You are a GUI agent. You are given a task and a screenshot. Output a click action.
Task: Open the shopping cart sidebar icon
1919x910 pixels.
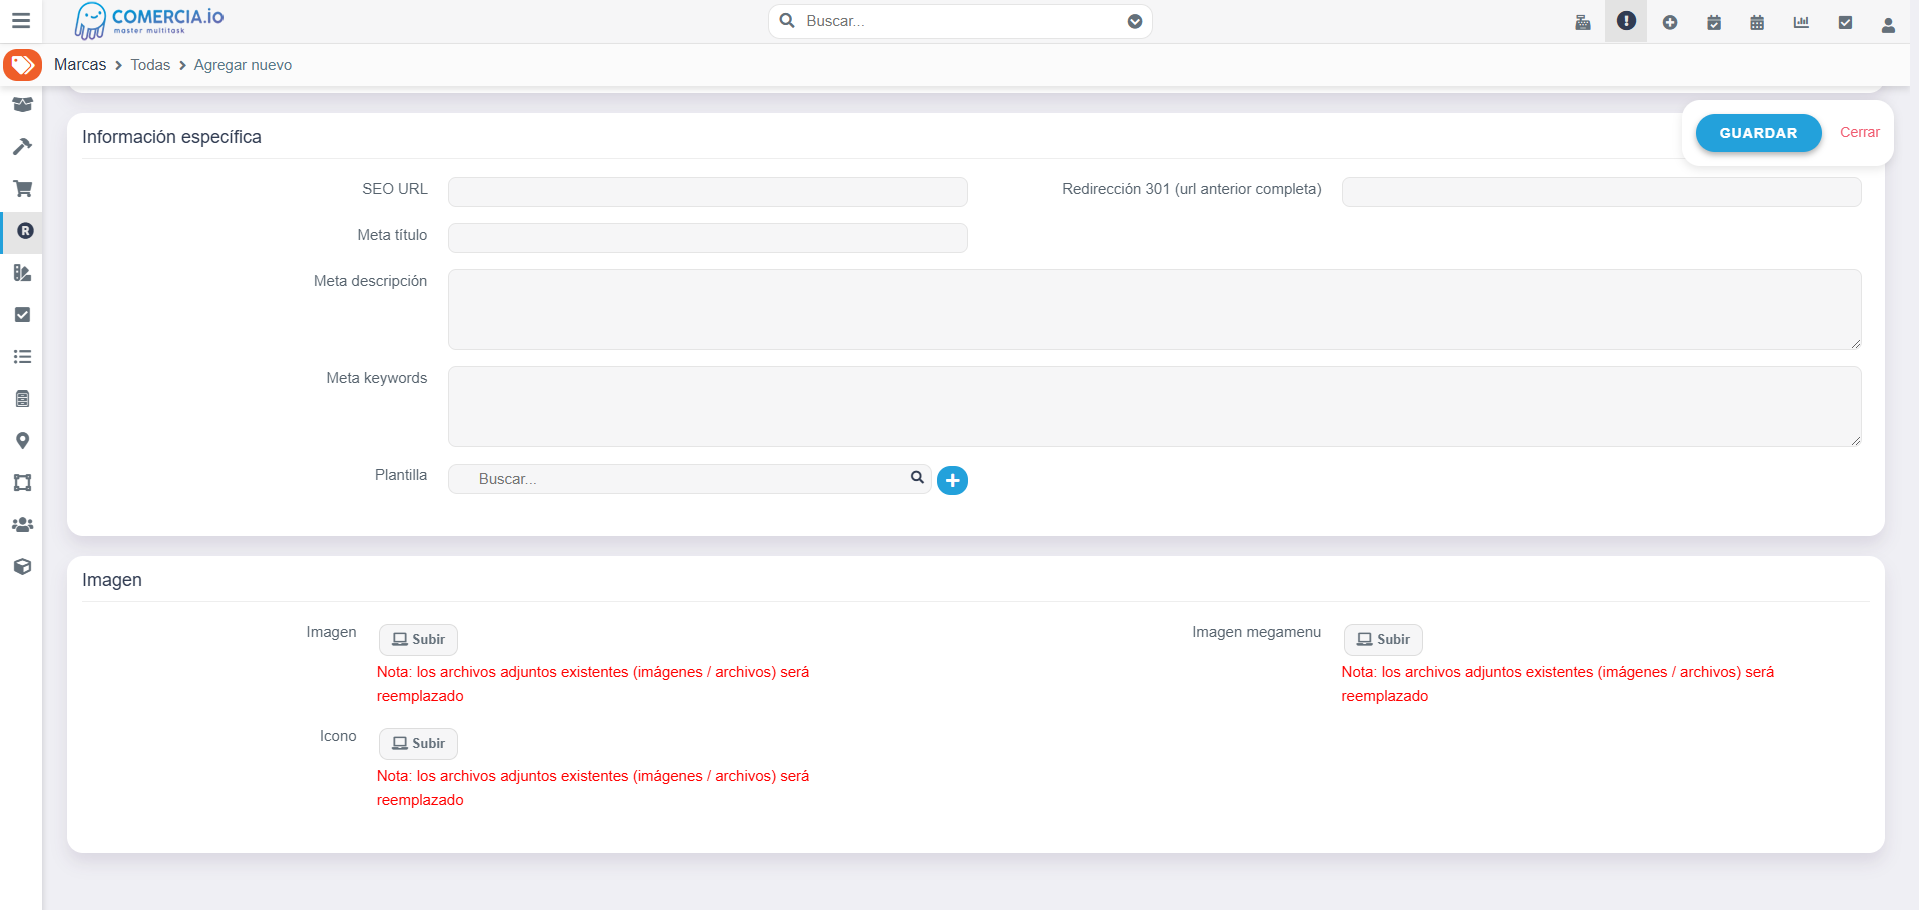point(22,188)
